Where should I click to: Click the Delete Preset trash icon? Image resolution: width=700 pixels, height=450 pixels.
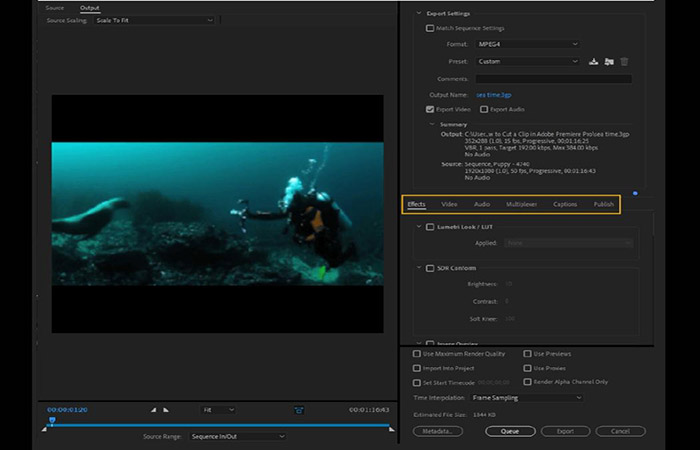[624, 62]
